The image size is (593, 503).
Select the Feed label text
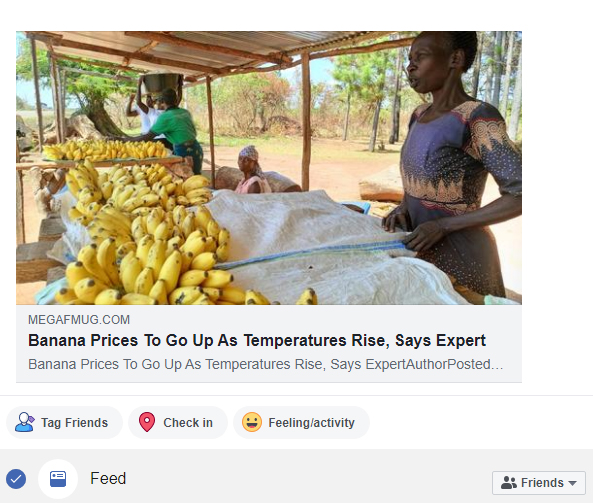point(108,479)
